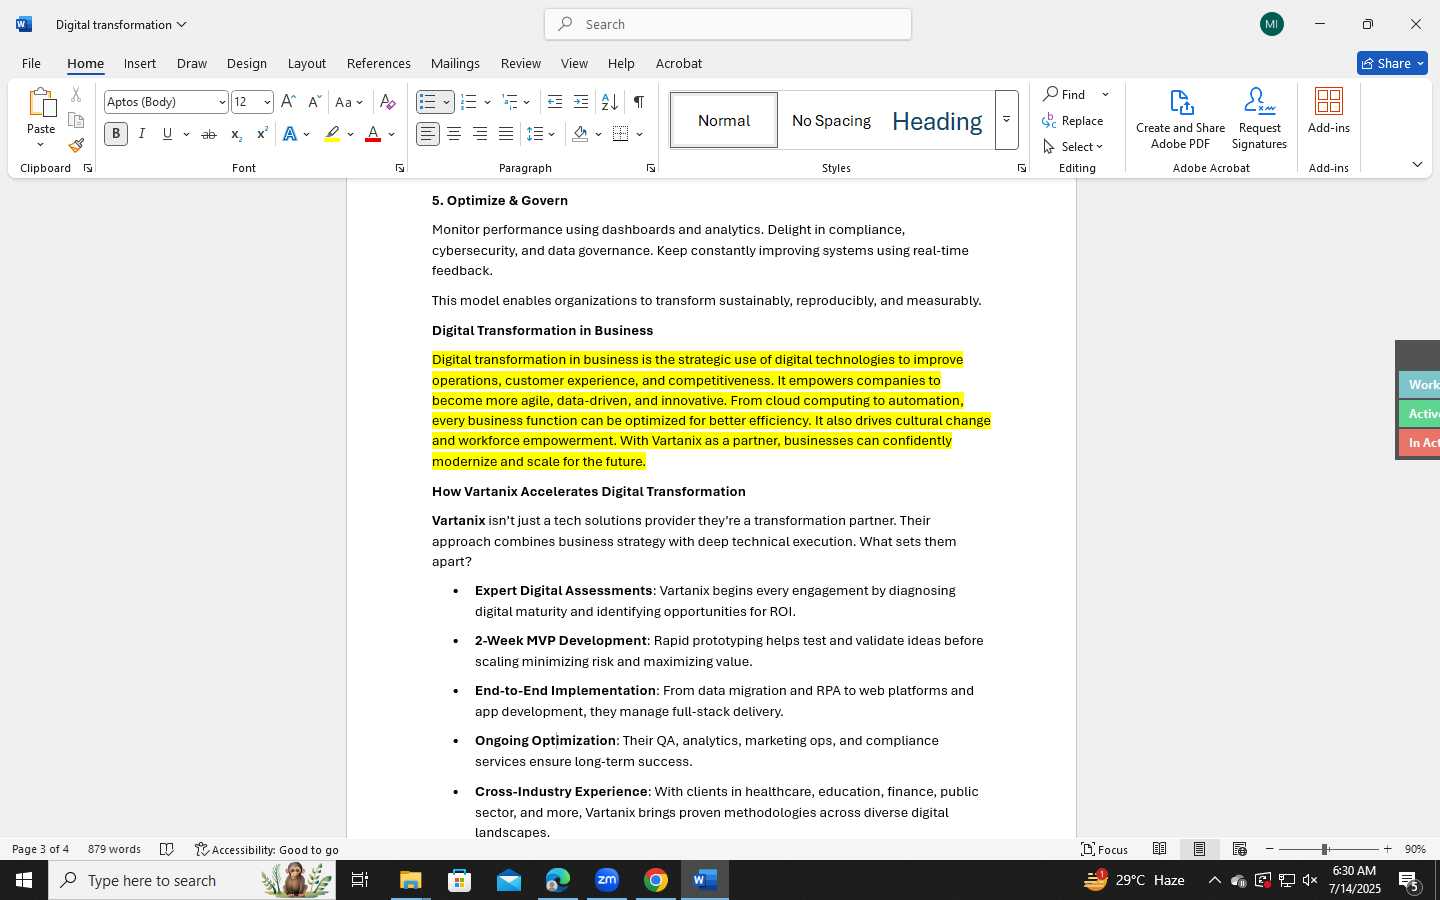Expand the Styles gallery
Screen dimensions: 1440x900
[x=1006, y=120]
